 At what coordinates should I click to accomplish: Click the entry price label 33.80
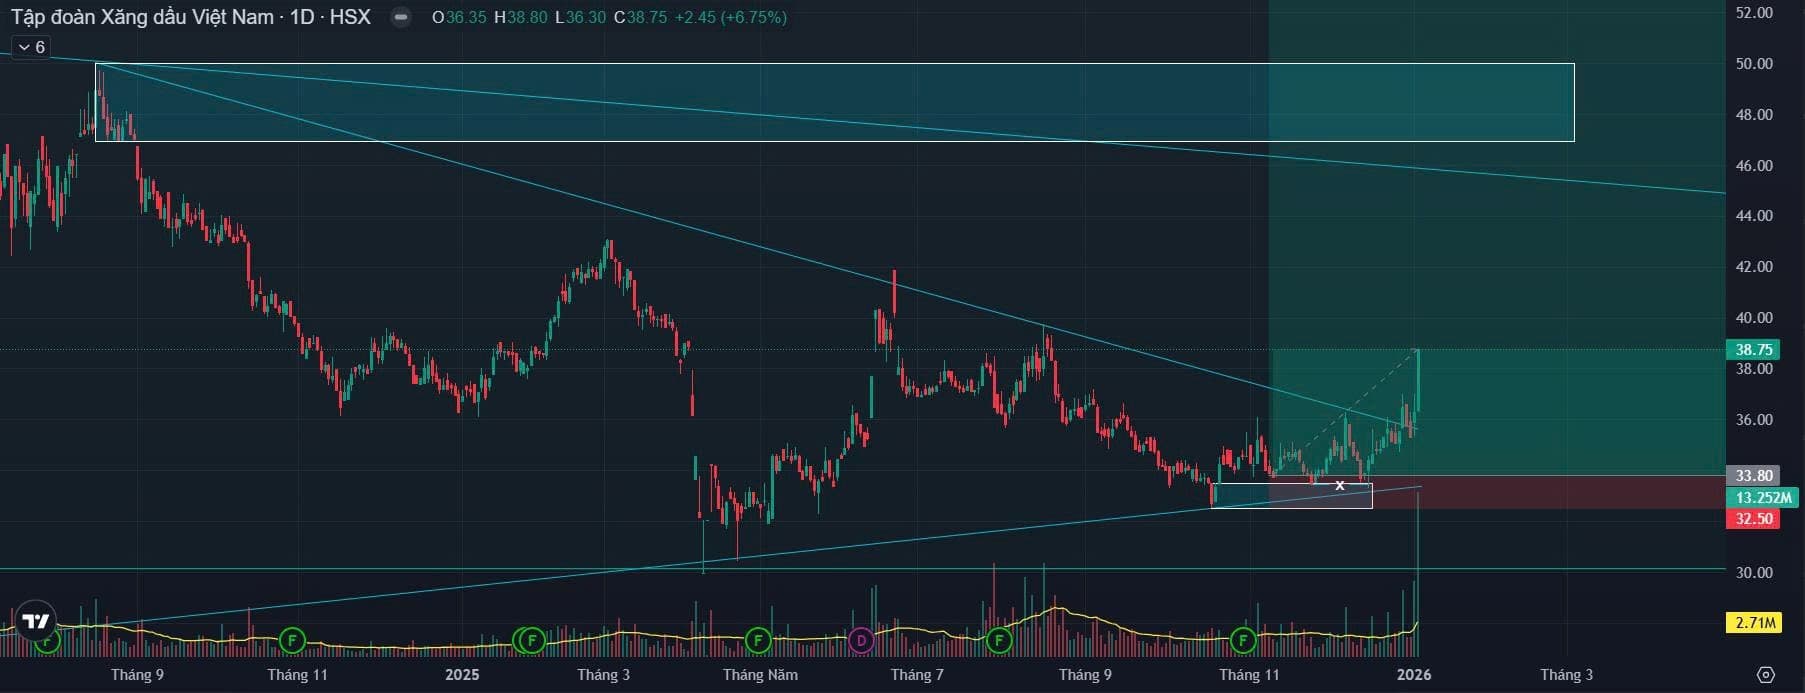click(1753, 476)
